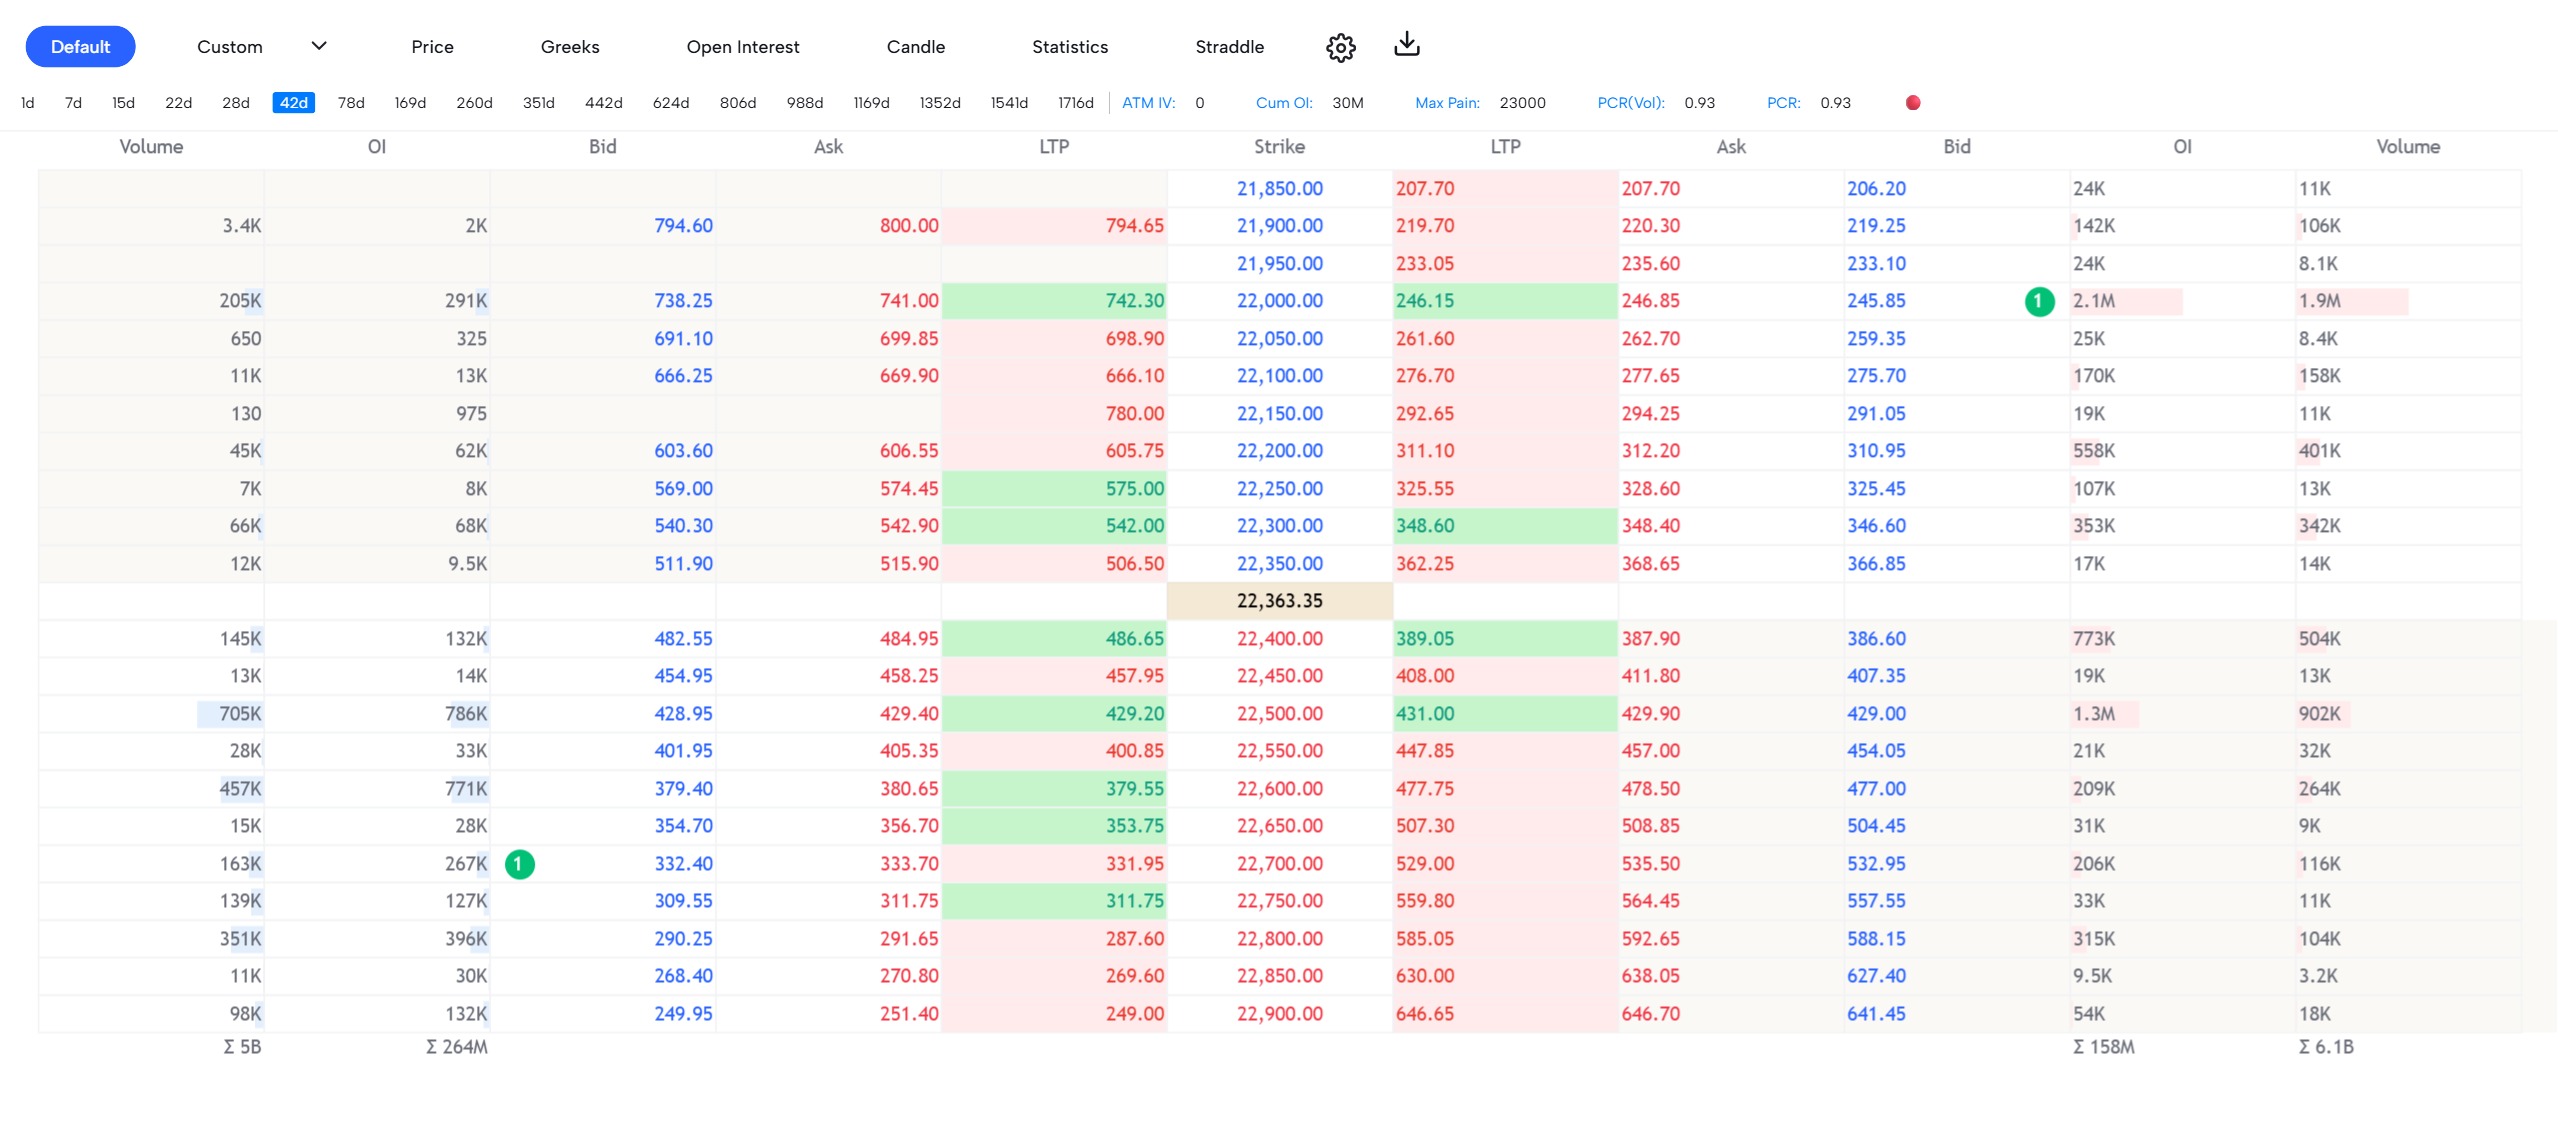
Task: Click the spot price 22,363.35 cell
Action: pos(1279,601)
